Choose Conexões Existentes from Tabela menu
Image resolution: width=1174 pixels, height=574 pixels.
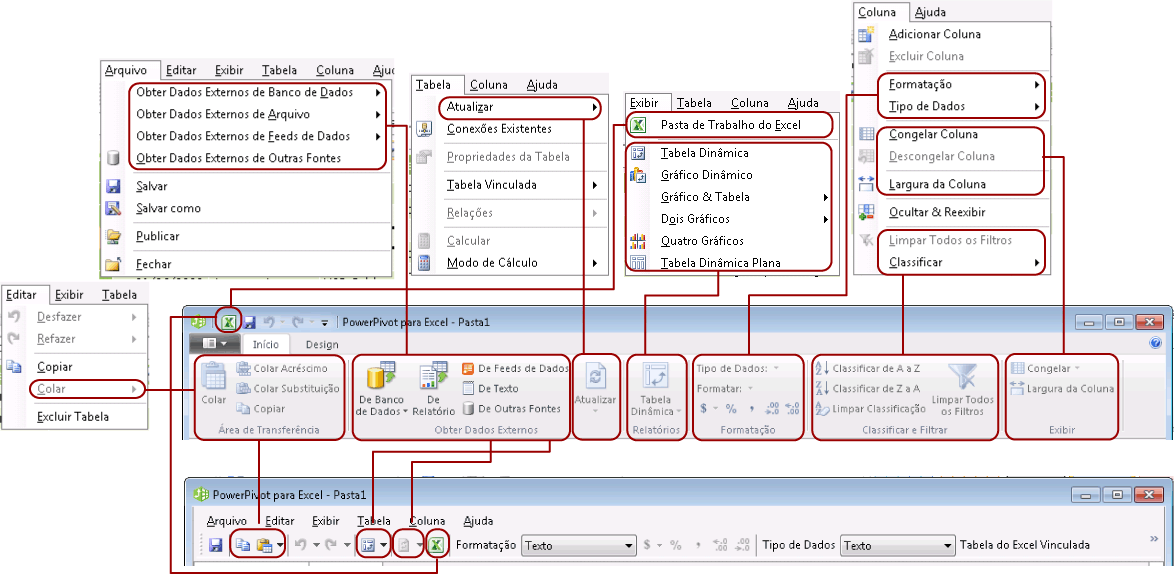tap(499, 129)
